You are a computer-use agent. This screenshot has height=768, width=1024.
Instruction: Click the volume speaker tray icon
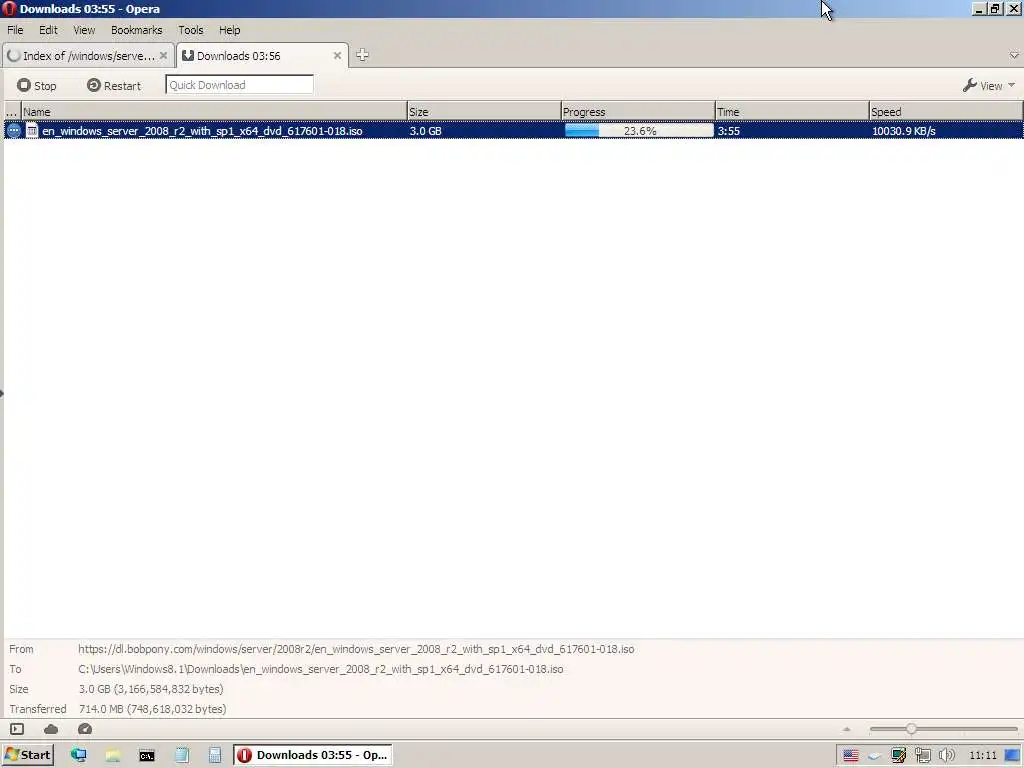tap(946, 756)
